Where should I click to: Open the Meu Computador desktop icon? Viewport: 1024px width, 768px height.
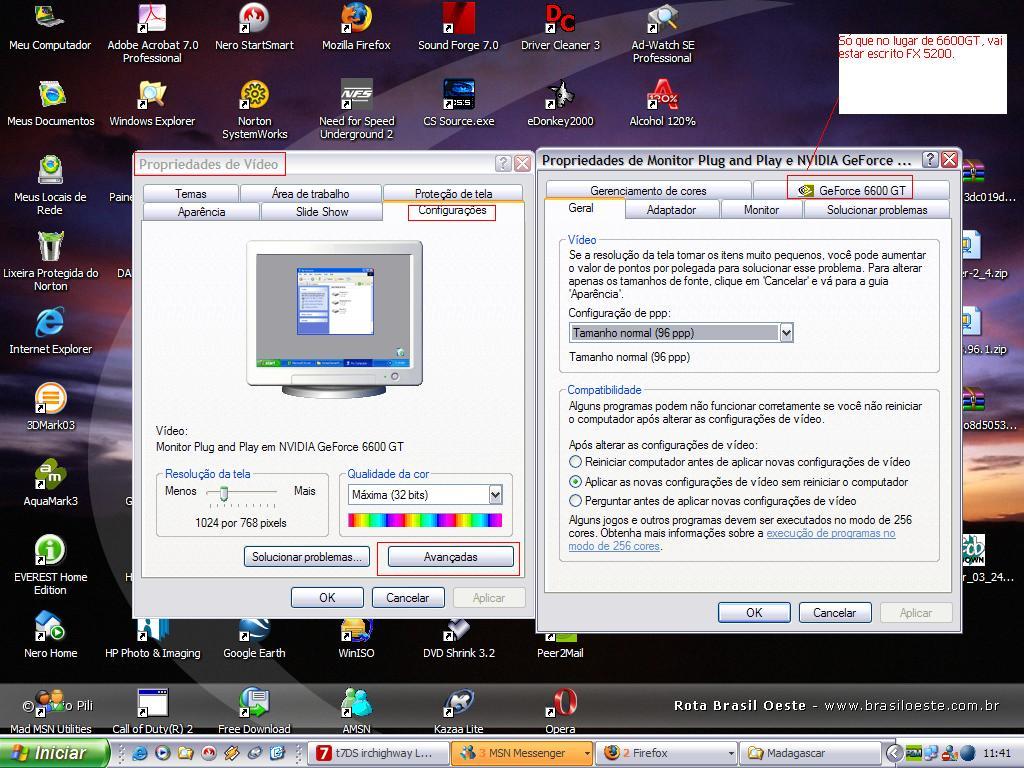pyautogui.click(x=50, y=27)
